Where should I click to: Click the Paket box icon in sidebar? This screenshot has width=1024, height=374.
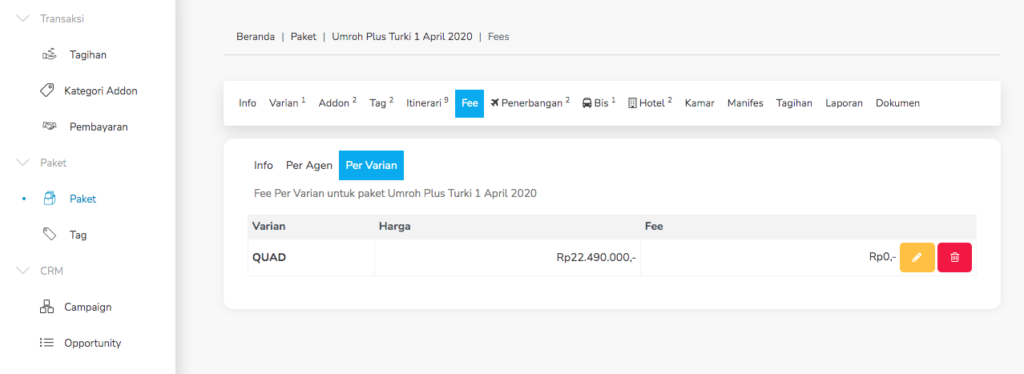49,198
